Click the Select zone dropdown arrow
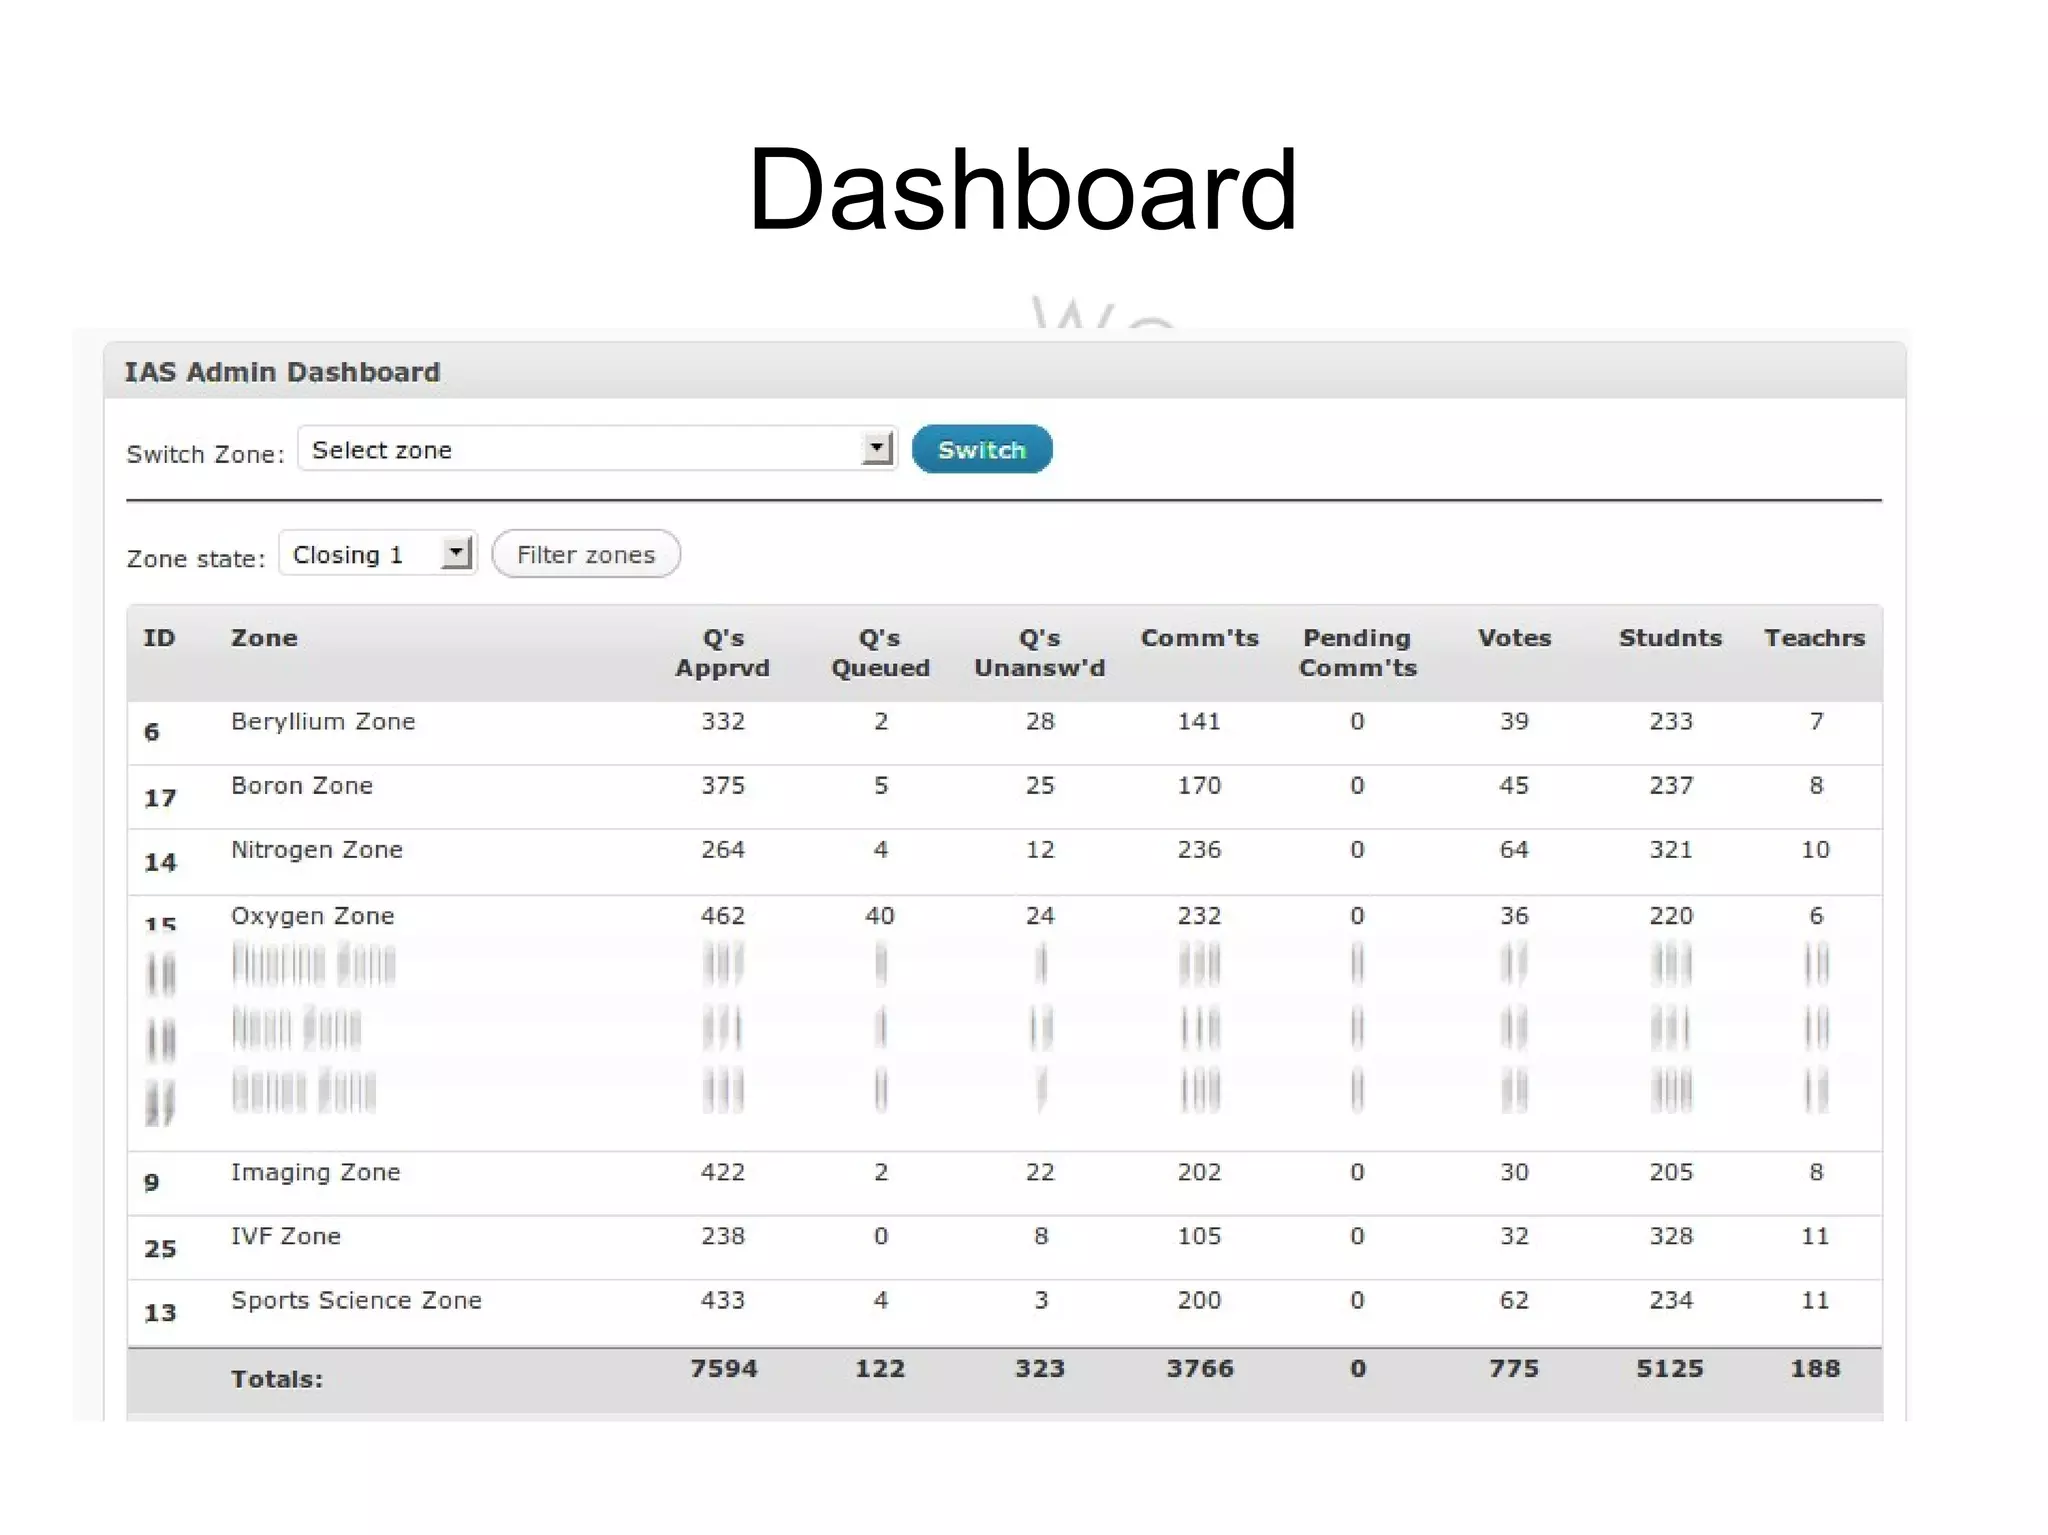This screenshot has height=1535, width=2048. (877, 449)
